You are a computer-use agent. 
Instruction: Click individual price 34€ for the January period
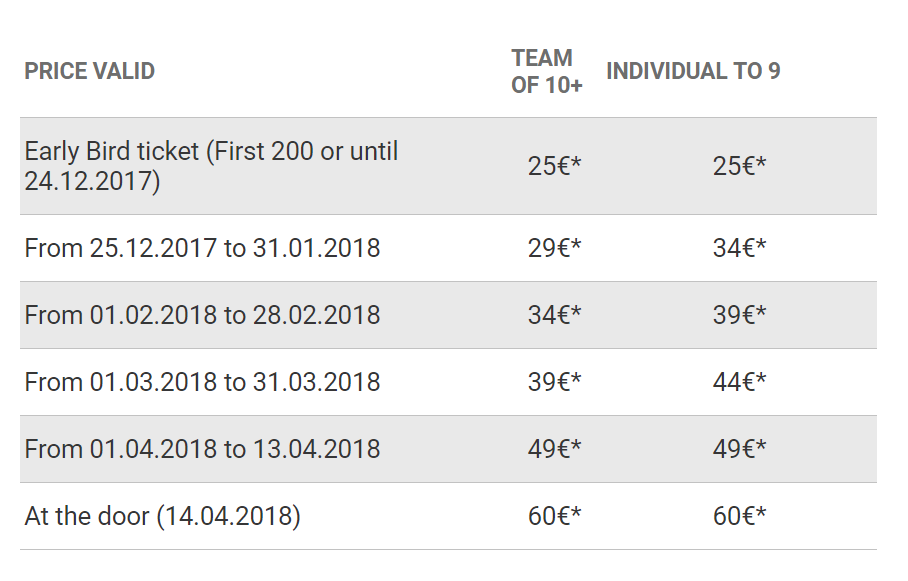(x=739, y=248)
